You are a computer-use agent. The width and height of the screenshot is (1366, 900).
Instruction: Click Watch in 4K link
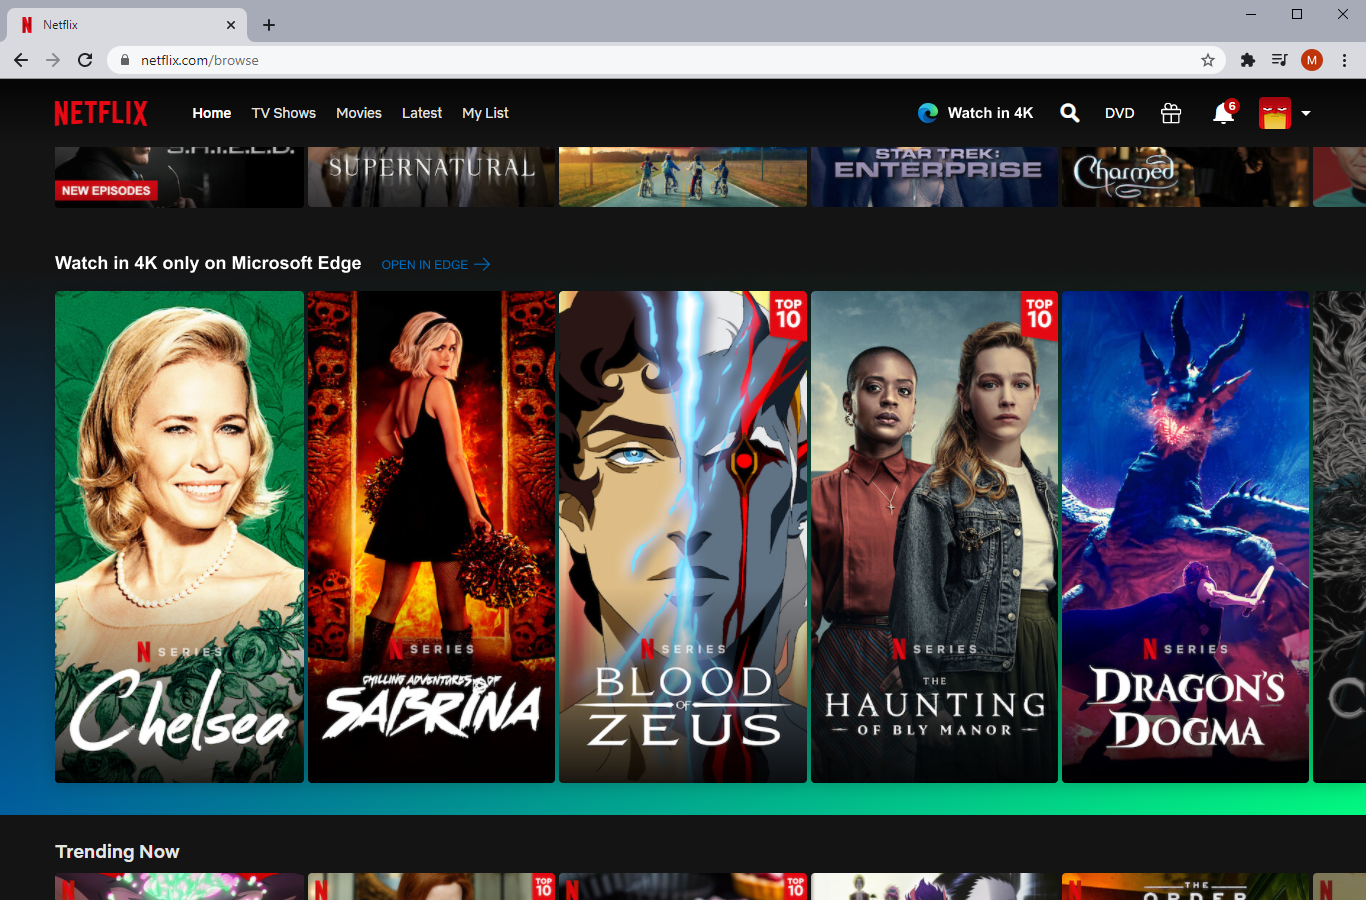point(990,113)
